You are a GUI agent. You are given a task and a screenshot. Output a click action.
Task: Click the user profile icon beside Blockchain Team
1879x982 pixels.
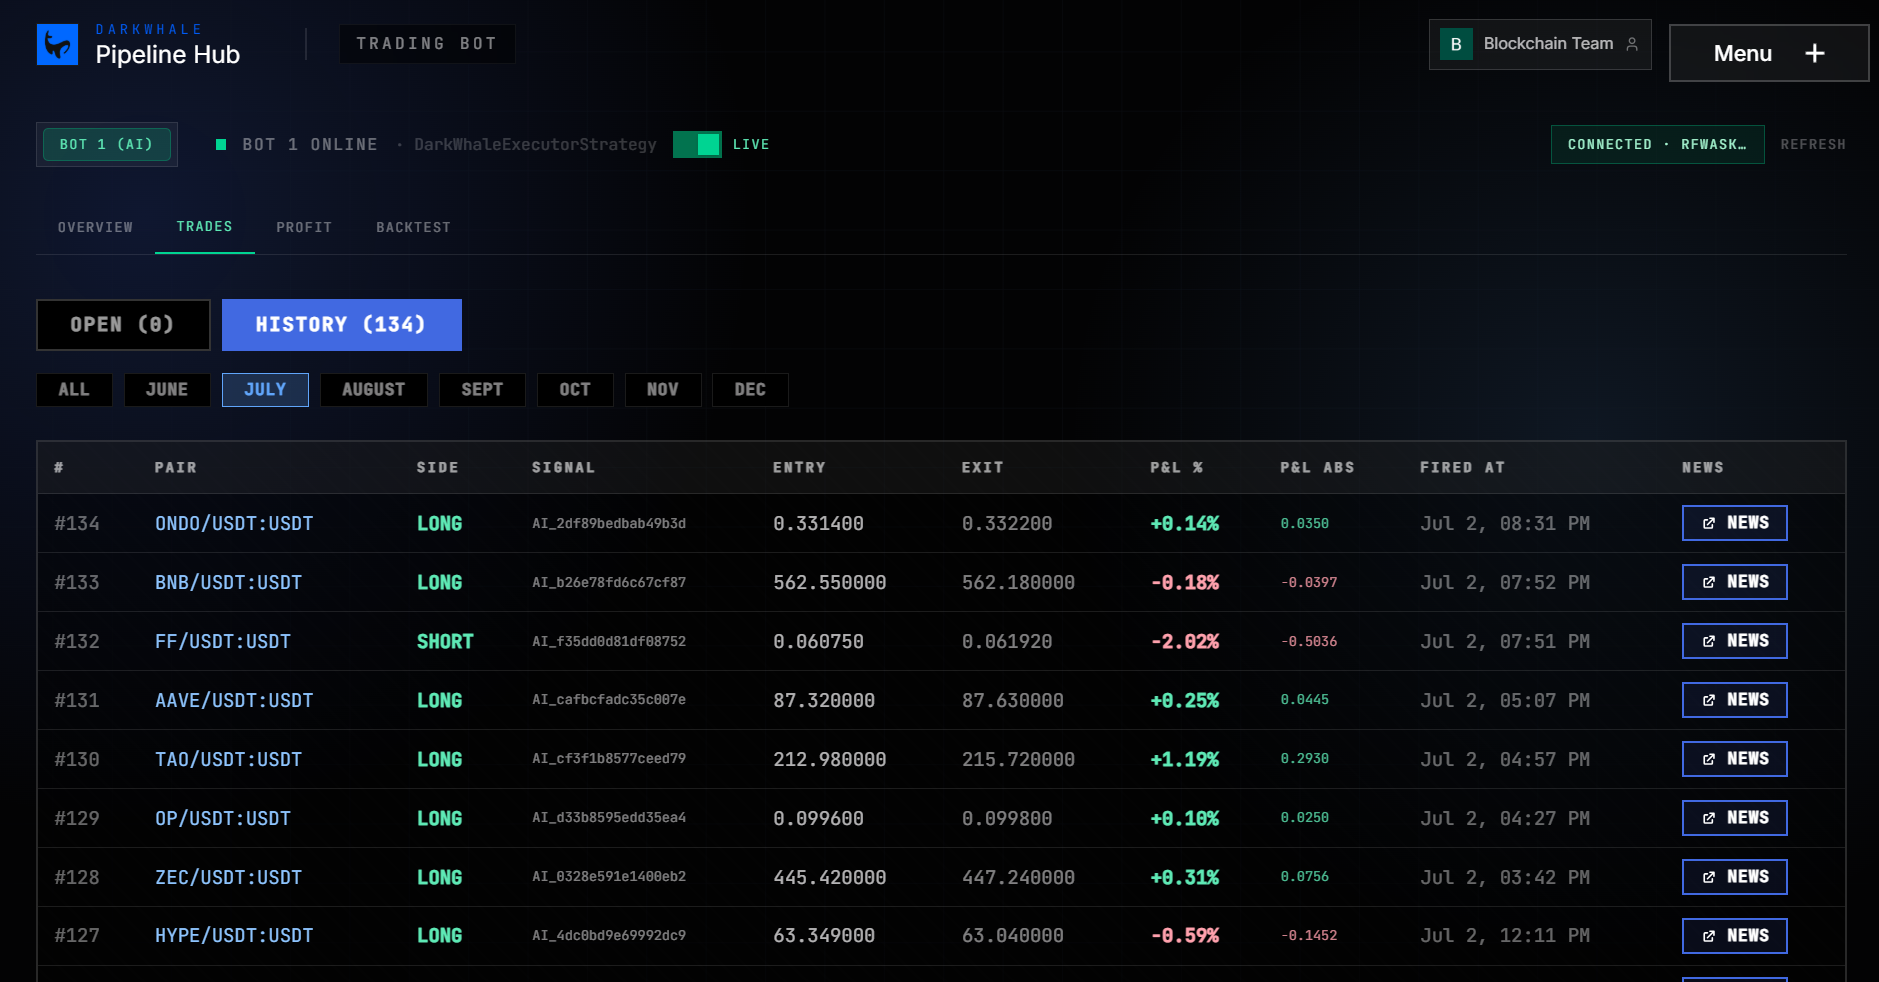pyautogui.click(x=1632, y=44)
